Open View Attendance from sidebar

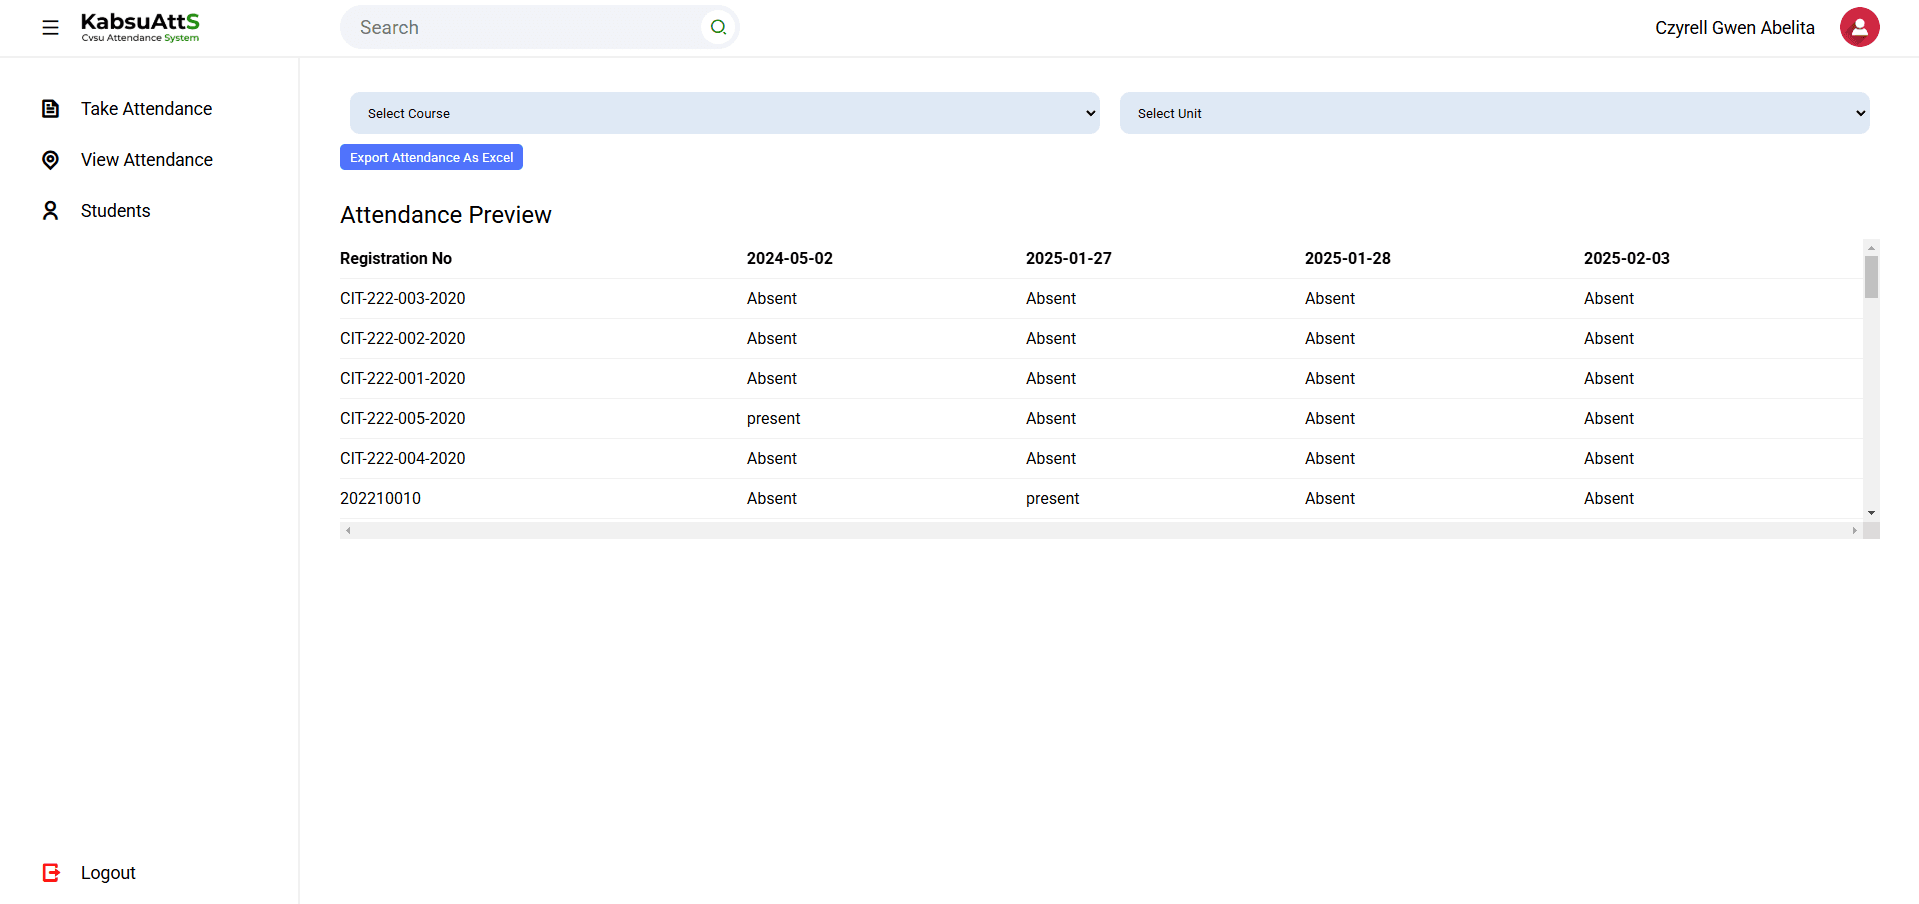coord(146,160)
